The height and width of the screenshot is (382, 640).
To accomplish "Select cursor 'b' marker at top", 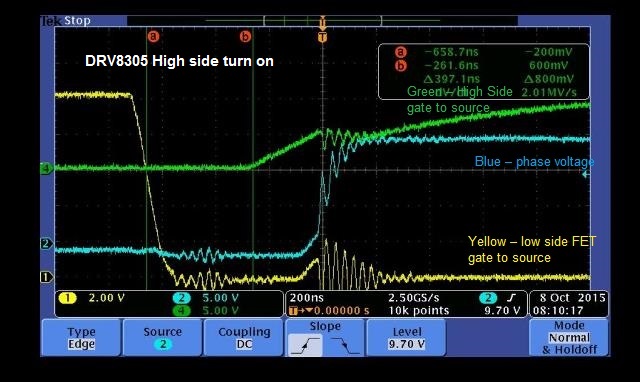I will coord(245,37).
